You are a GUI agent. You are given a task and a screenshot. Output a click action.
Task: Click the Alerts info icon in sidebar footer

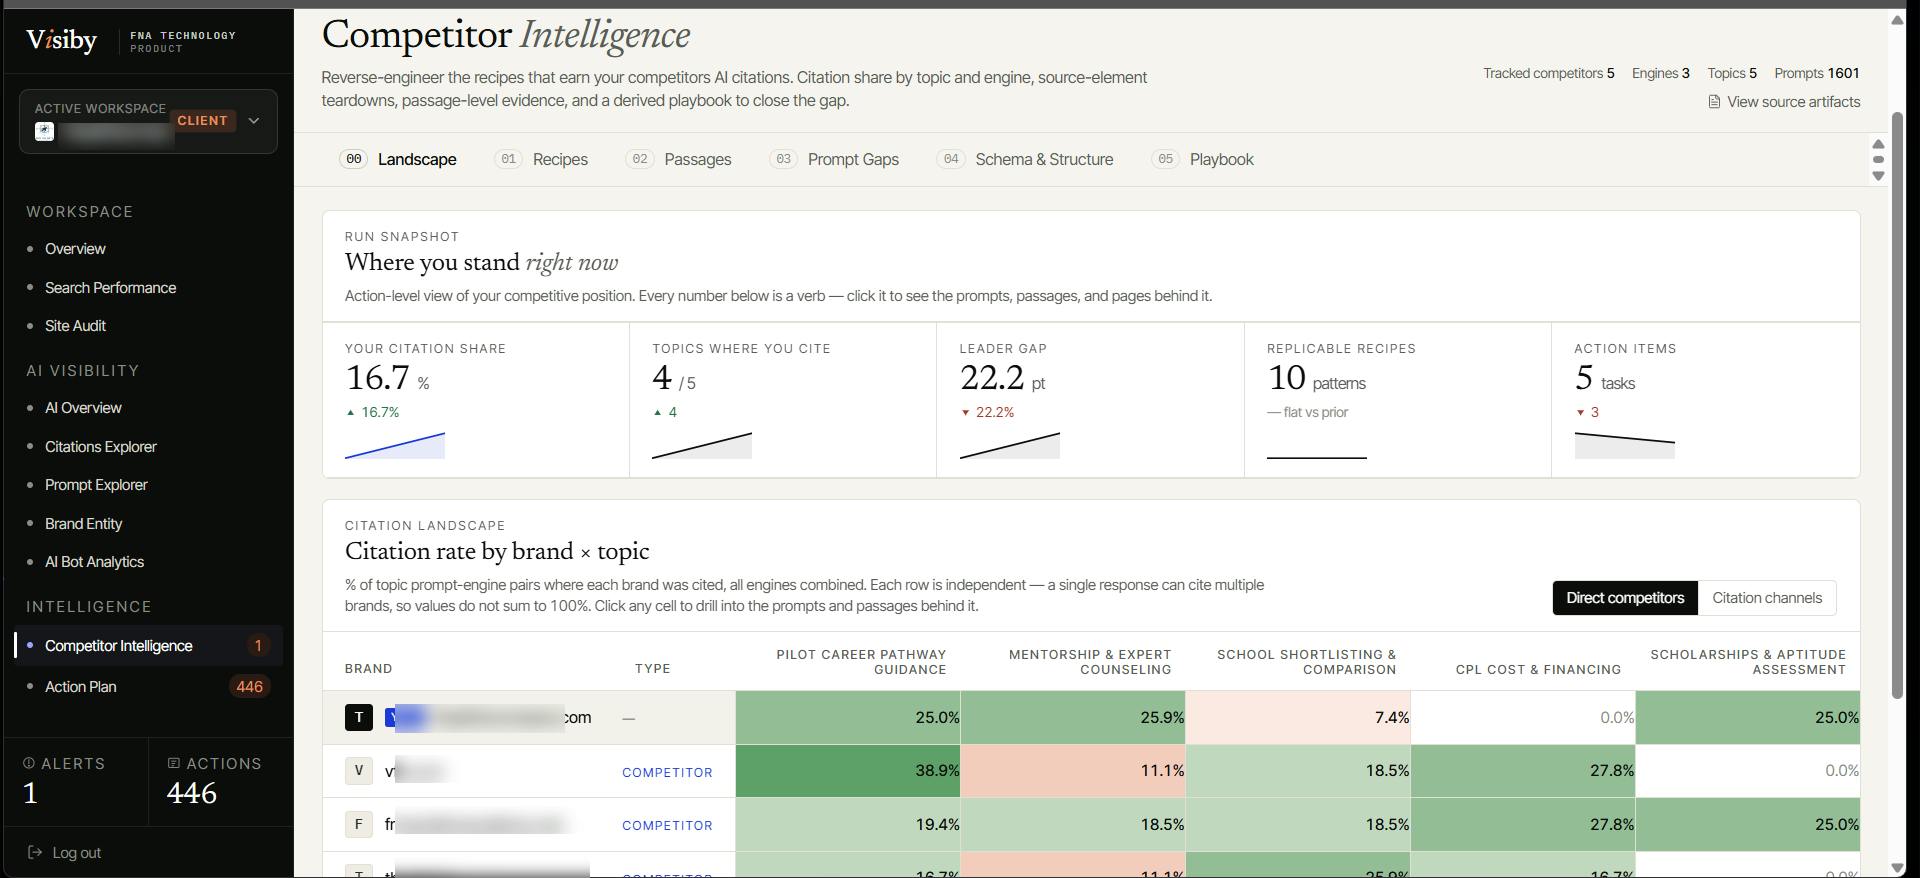[x=29, y=763]
